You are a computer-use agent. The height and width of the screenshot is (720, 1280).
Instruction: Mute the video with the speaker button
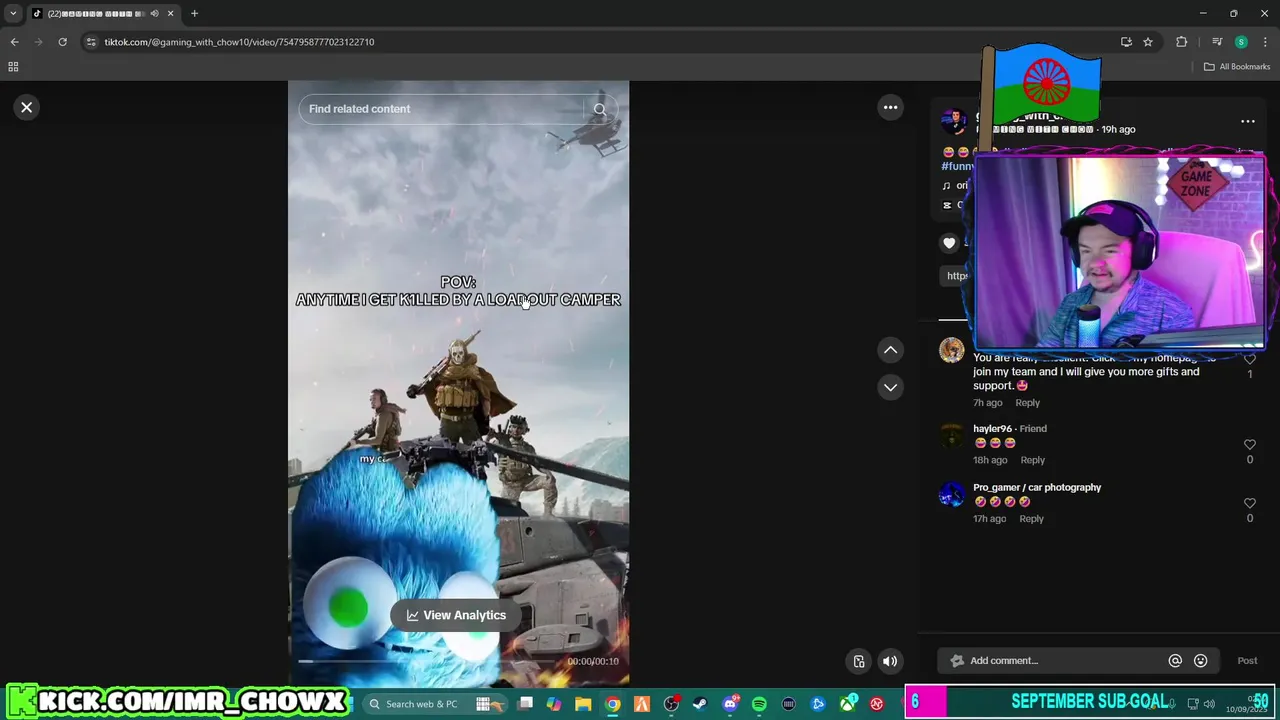coord(890,661)
